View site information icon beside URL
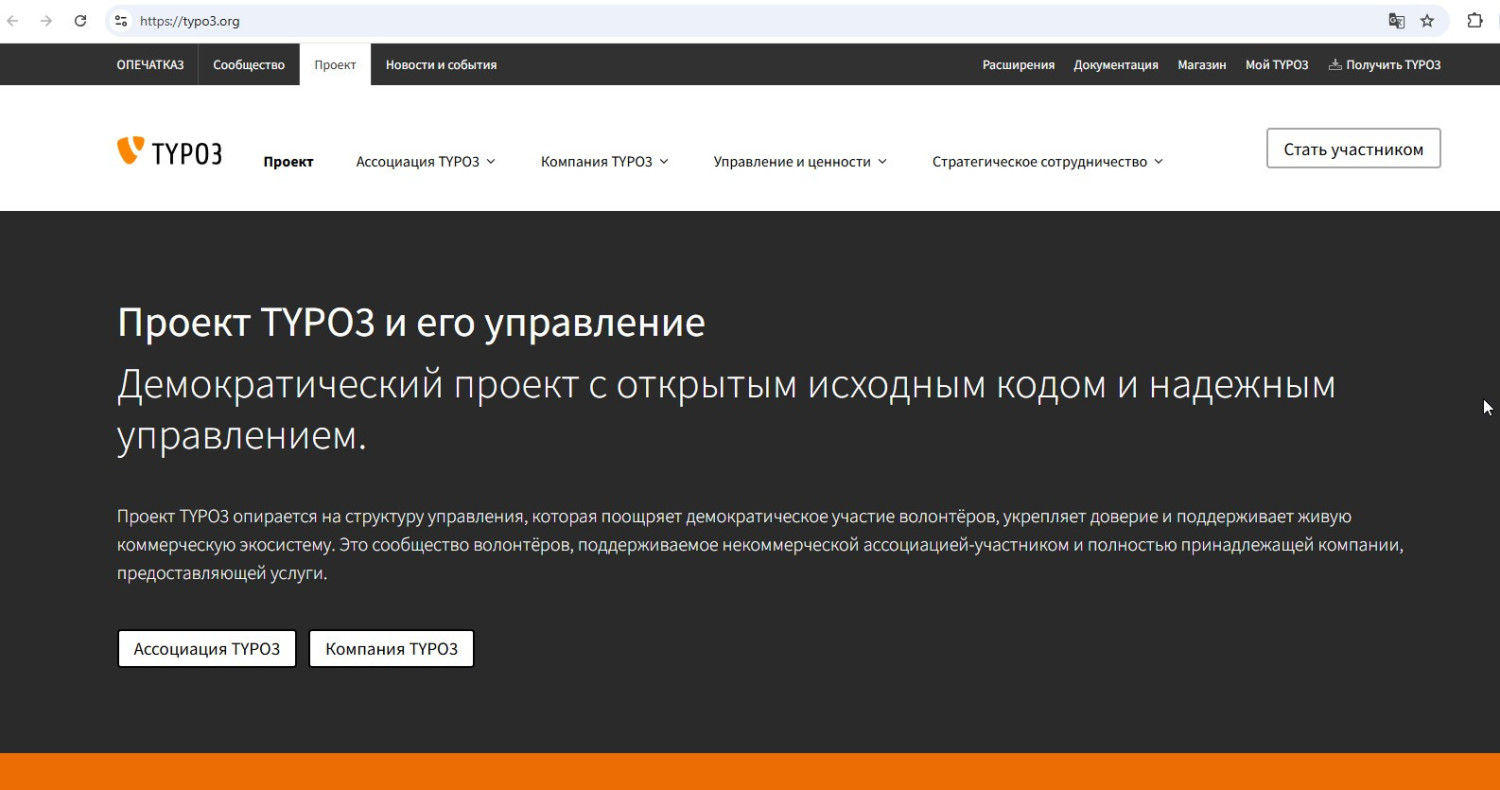 tap(121, 21)
